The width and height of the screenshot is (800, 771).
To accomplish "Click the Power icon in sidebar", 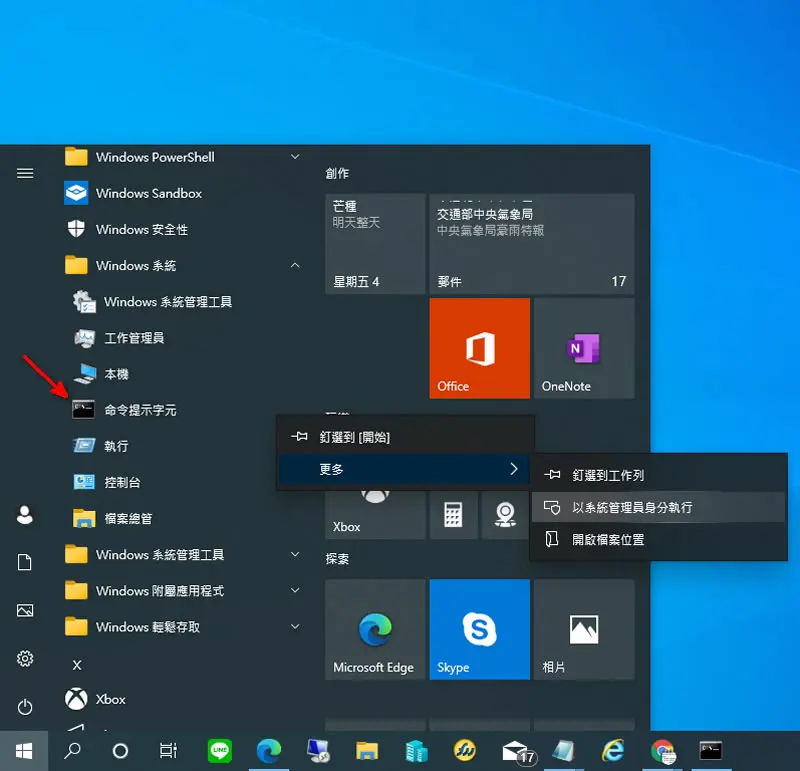I will coord(25,707).
